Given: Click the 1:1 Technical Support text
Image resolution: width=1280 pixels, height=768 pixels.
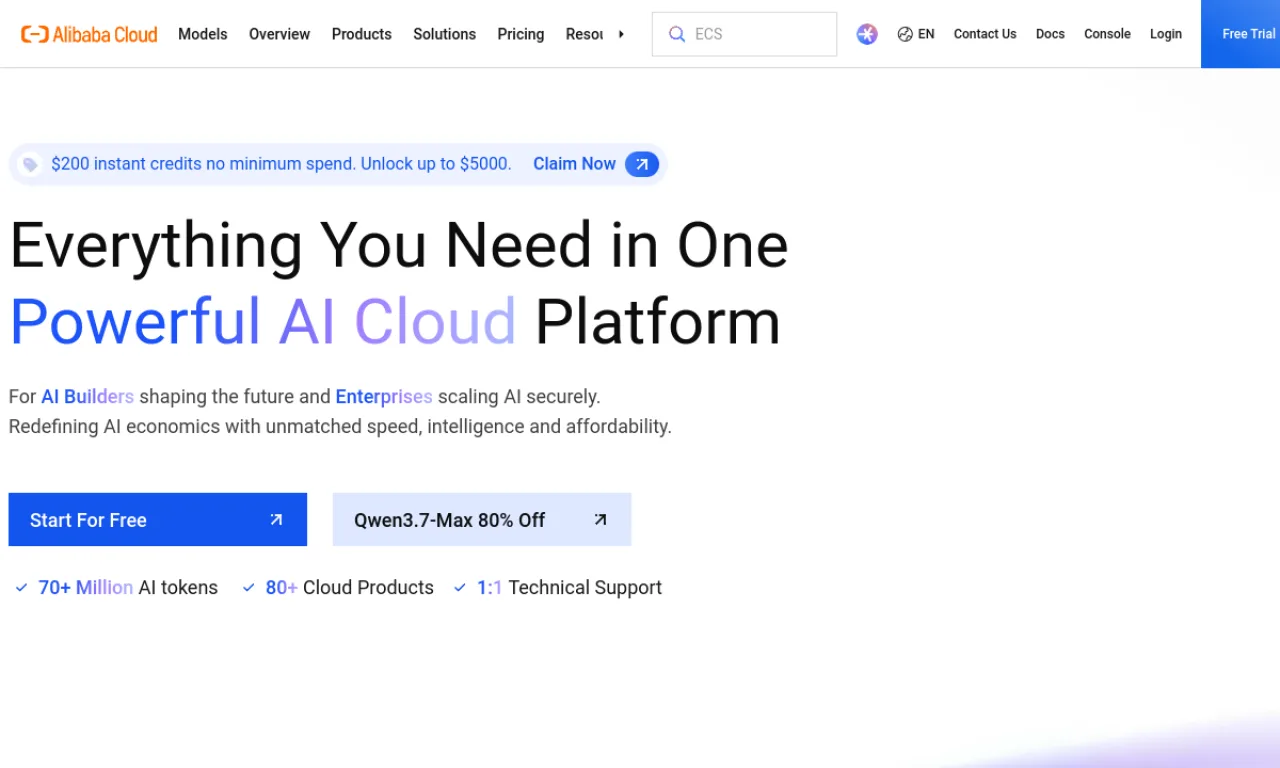Looking at the screenshot, I should pyautogui.click(x=569, y=588).
